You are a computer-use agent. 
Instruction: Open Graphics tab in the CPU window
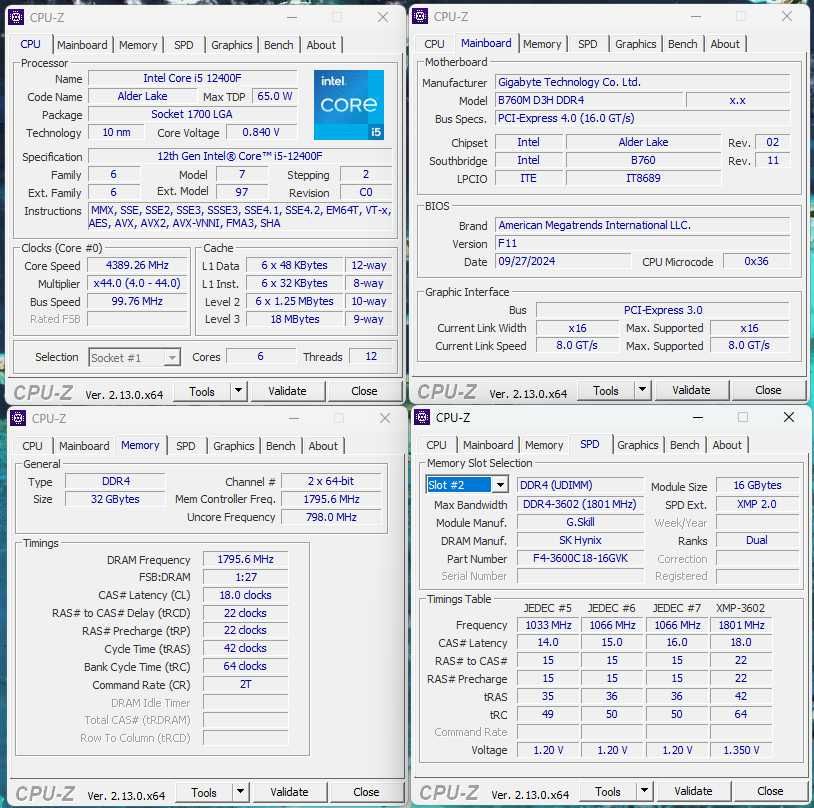232,45
